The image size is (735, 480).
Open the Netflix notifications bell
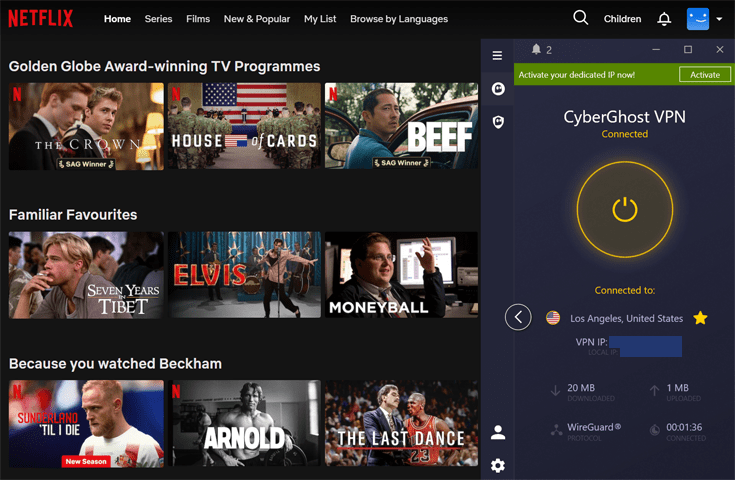point(664,19)
